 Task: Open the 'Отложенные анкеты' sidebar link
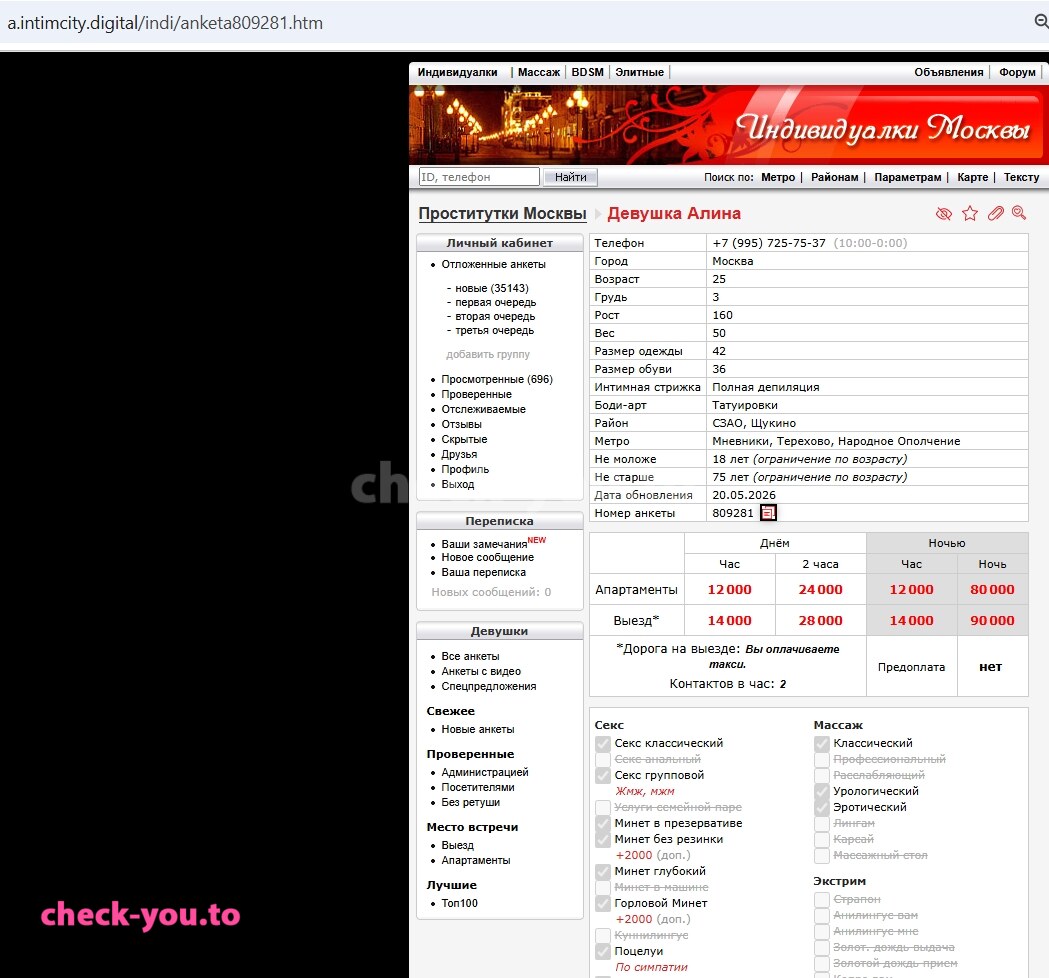[x=493, y=264]
